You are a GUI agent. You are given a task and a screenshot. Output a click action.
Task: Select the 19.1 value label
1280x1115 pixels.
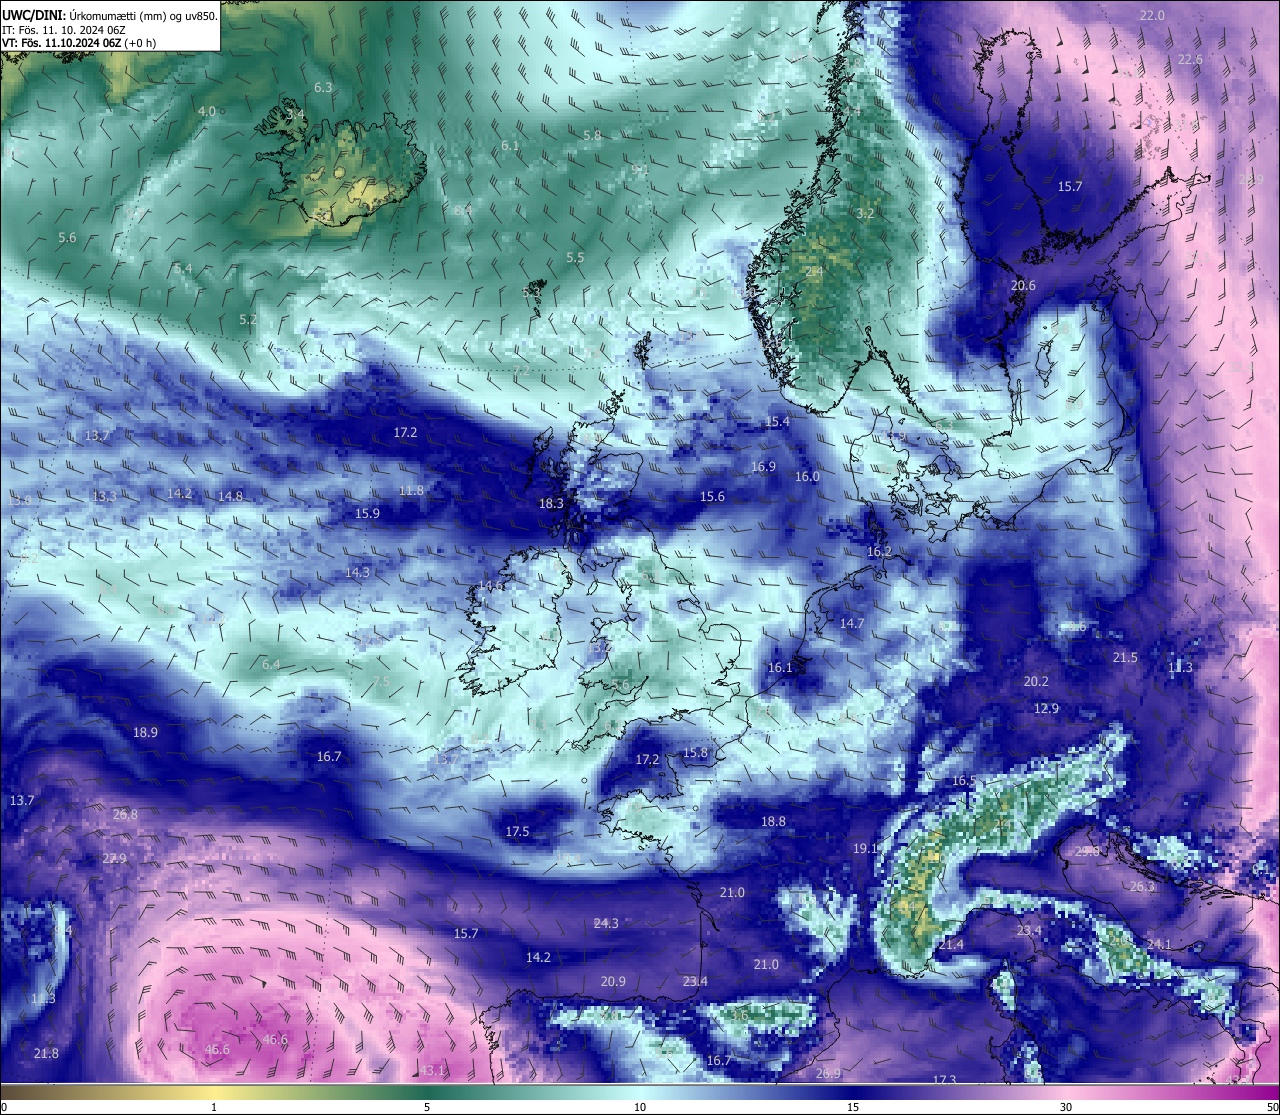(865, 848)
